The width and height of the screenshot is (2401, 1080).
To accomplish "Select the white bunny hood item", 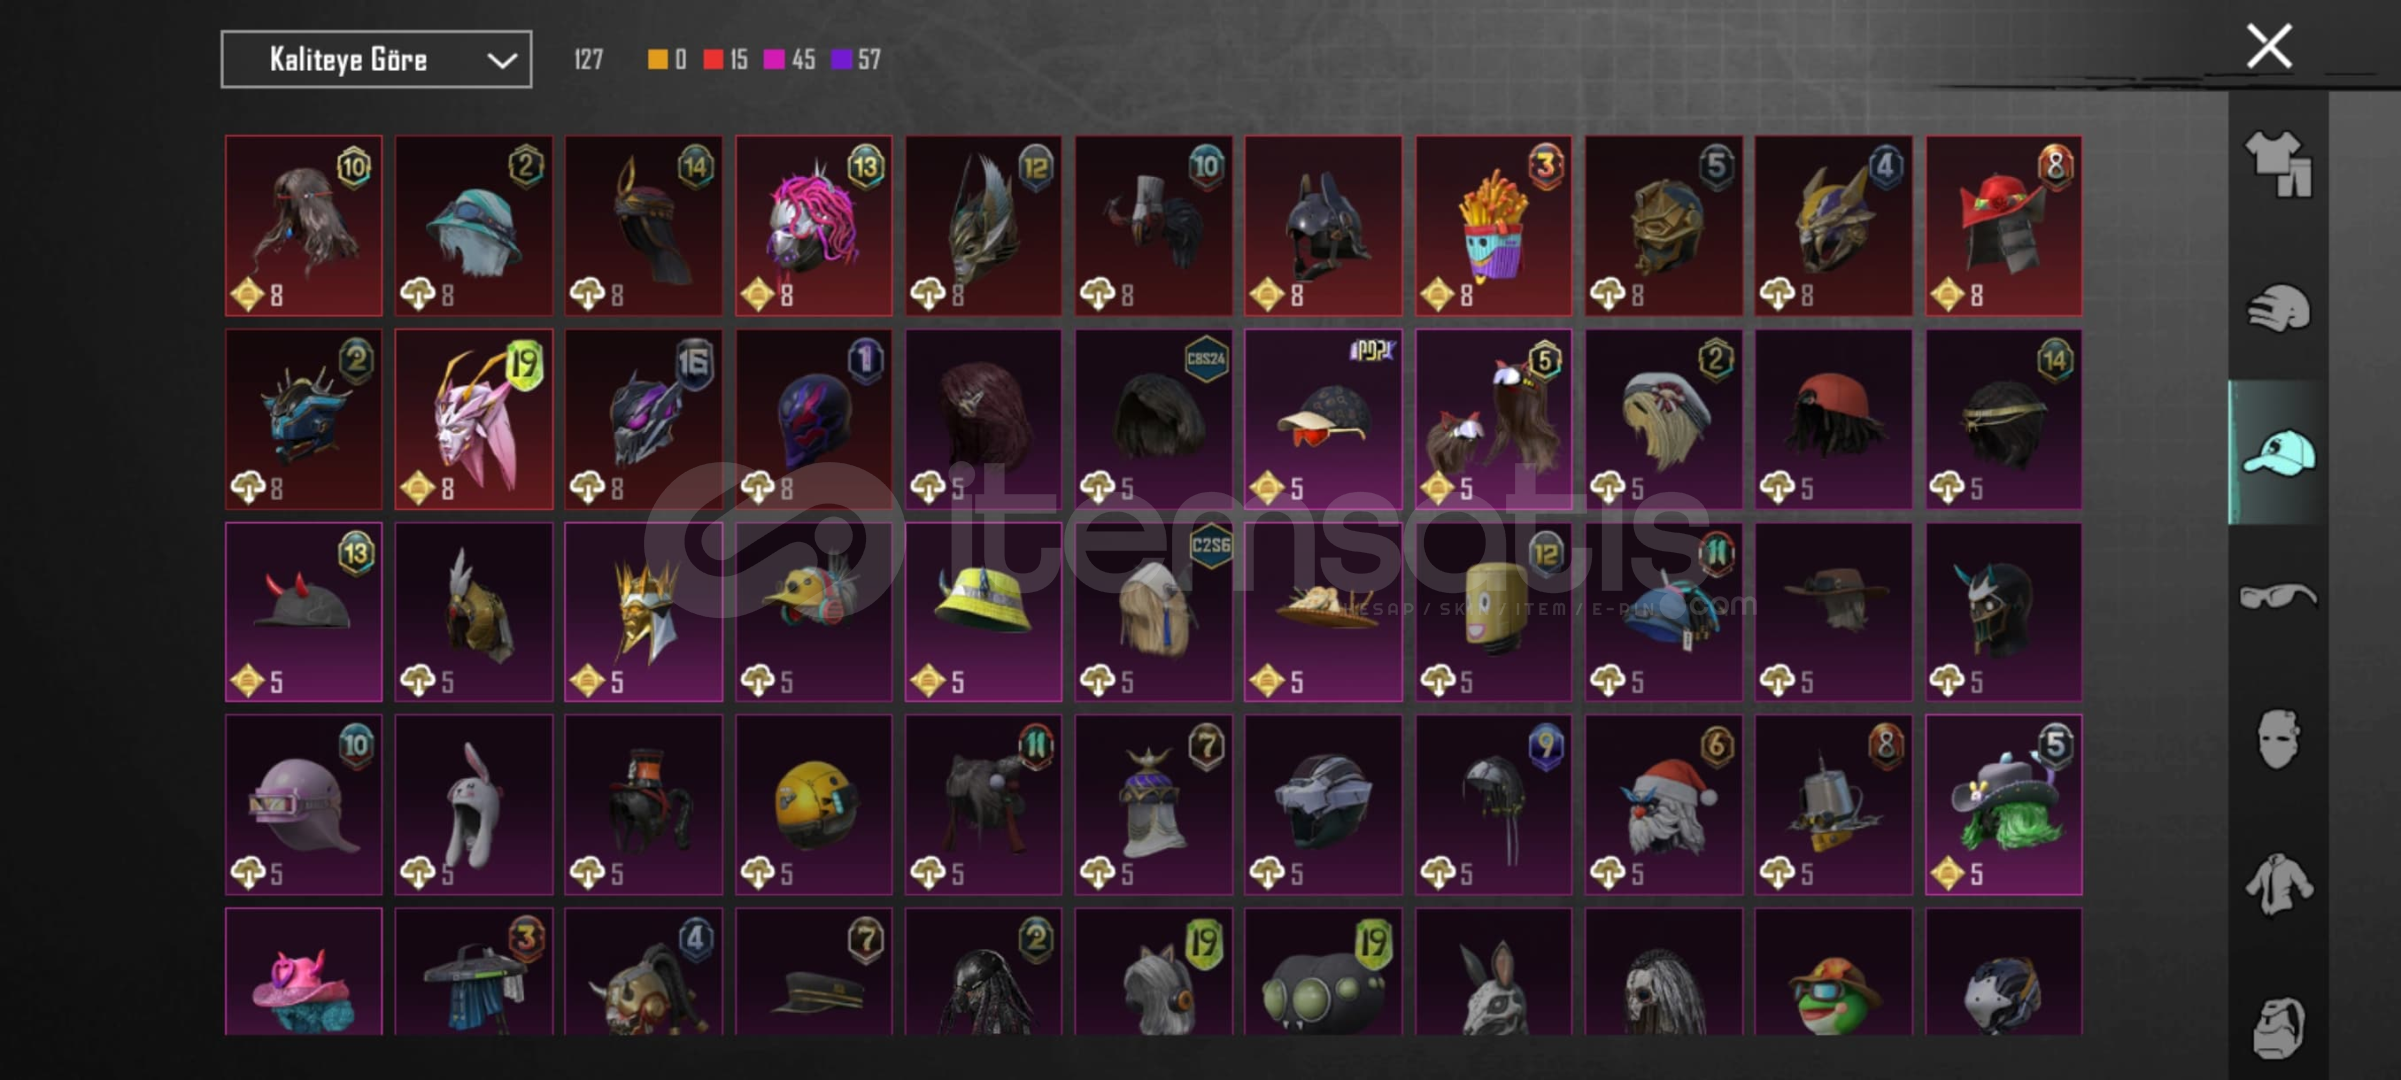I will click(473, 805).
